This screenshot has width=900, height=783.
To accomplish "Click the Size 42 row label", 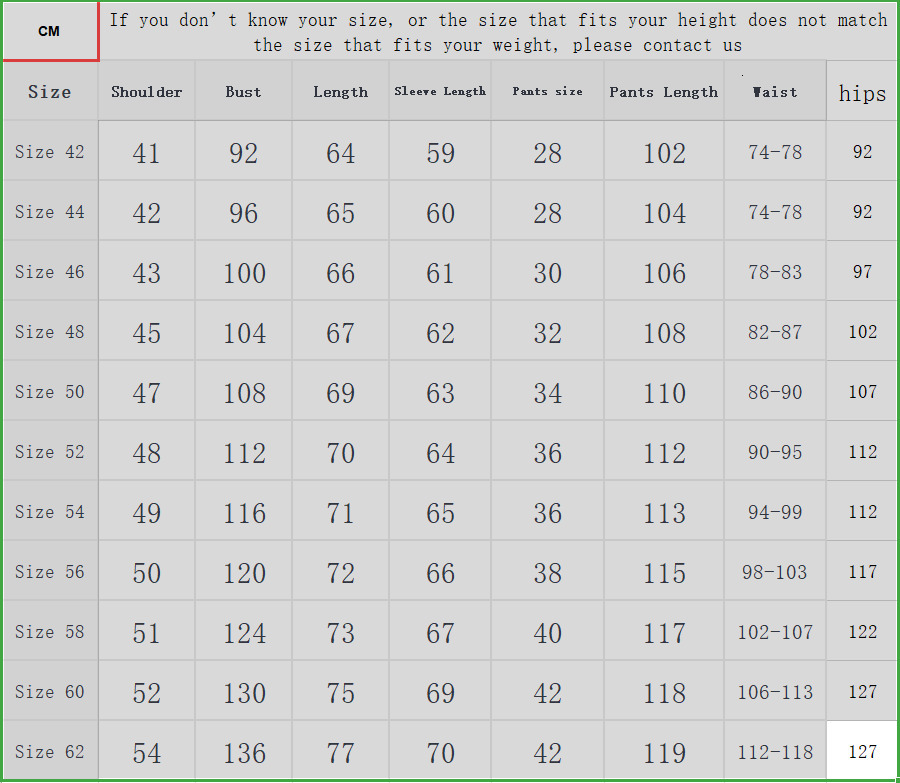I will click(x=50, y=152).
